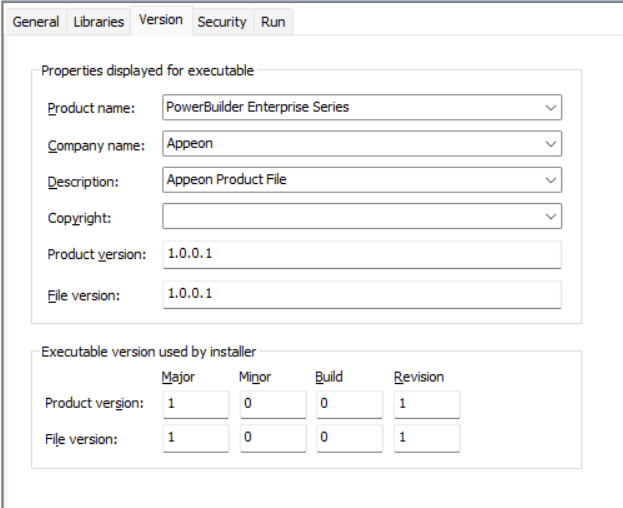Select the Version tab
The width and height of the screenshot is (623, 508).
click(x=160, y=20)
